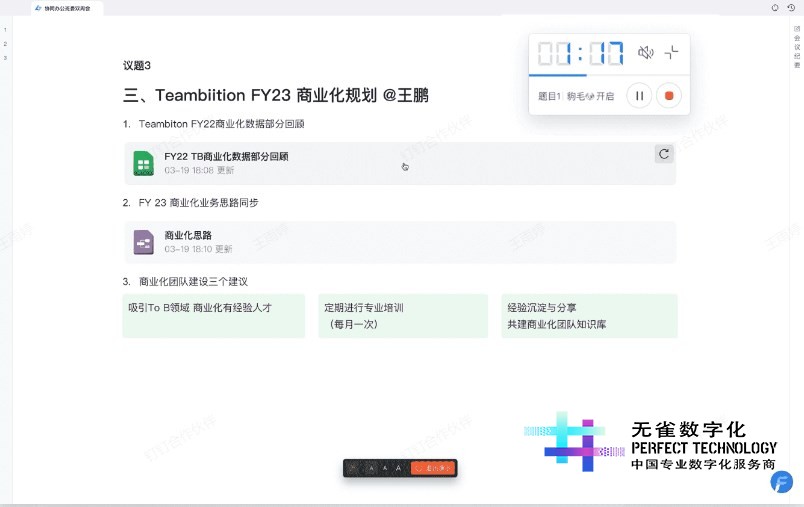Image resolution: width=804 pixels, height=507 pixels.
Task: Click leftmost icon in bottom toolbar
Action: (353, 468)
